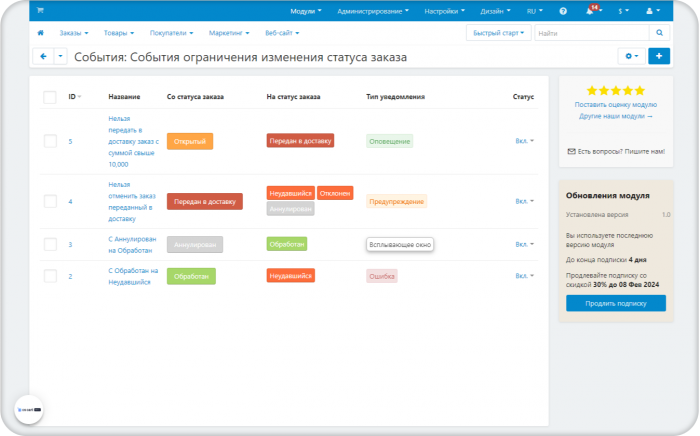Open the $ currency dropdown

click(x=623, y=11)
